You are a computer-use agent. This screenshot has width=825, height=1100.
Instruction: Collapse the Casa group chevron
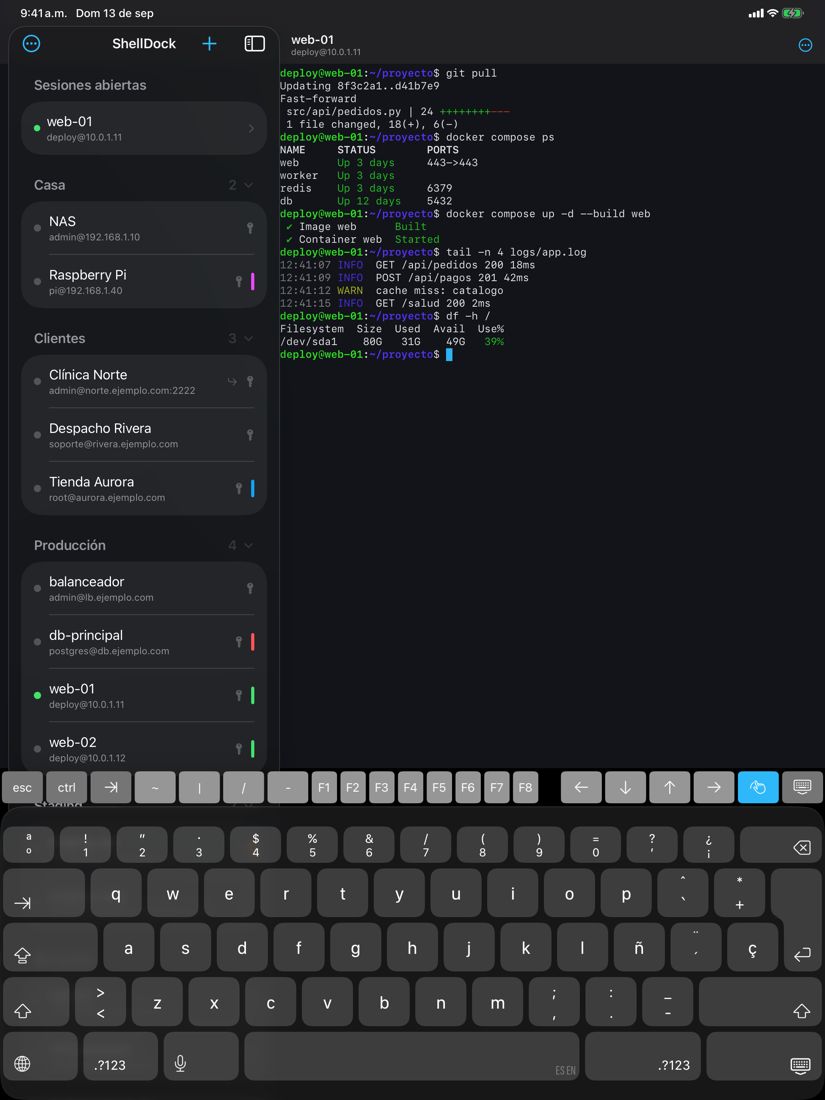(248, 185)
